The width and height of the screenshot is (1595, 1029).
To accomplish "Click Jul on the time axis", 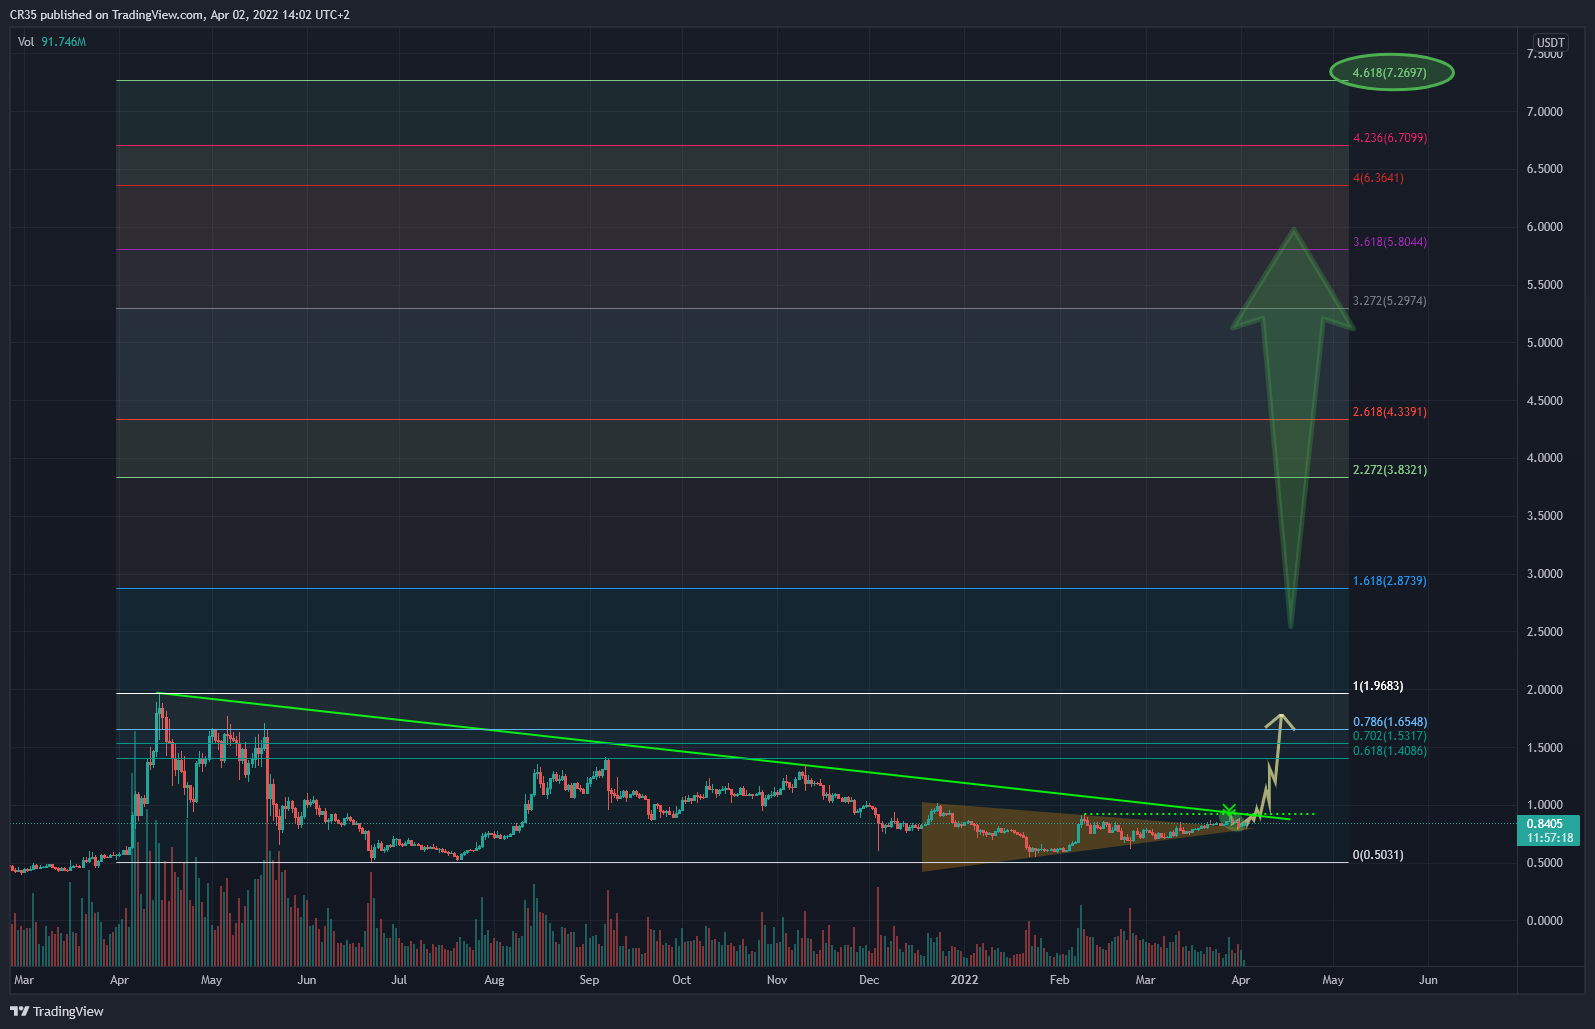I will tap(399, 980).
